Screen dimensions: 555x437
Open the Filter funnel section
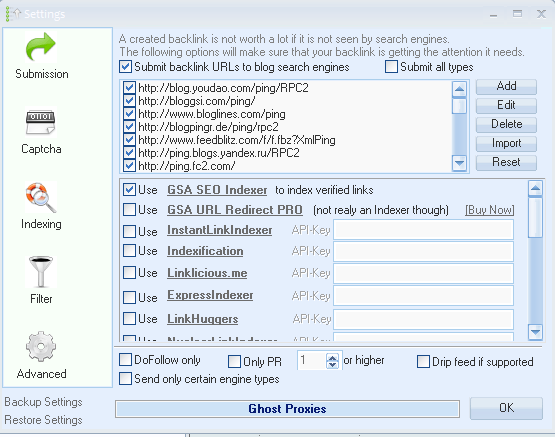pos(41,280)
